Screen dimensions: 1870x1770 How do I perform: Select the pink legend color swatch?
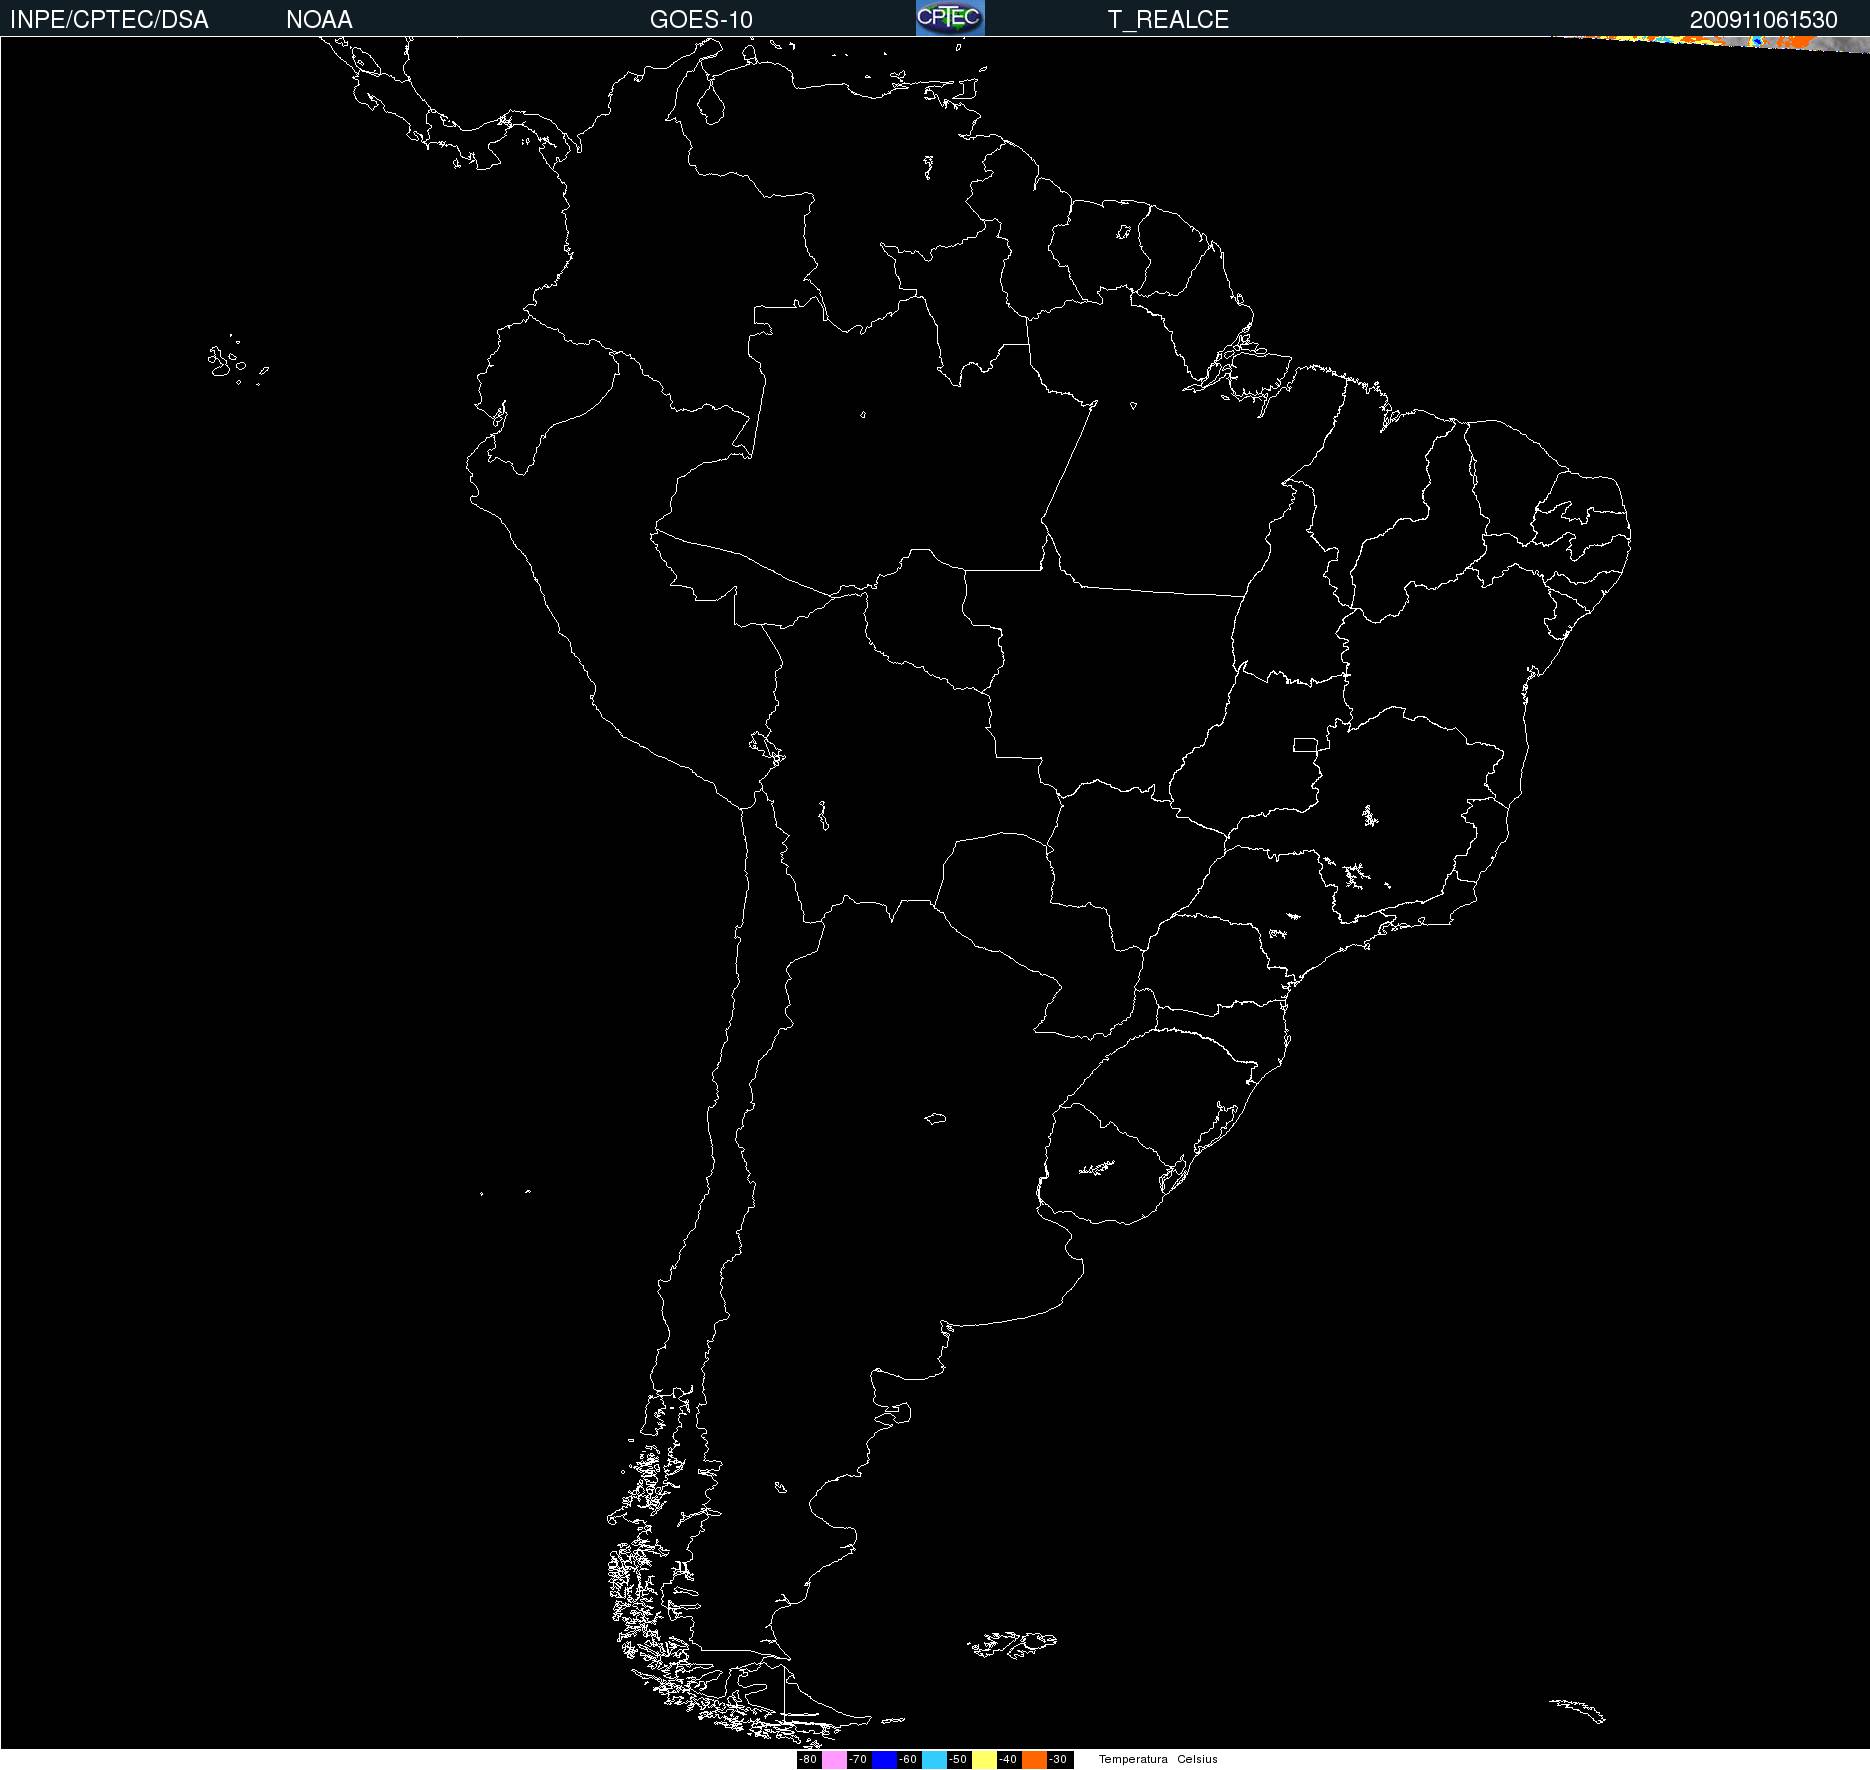click(x=834, y=1759)
